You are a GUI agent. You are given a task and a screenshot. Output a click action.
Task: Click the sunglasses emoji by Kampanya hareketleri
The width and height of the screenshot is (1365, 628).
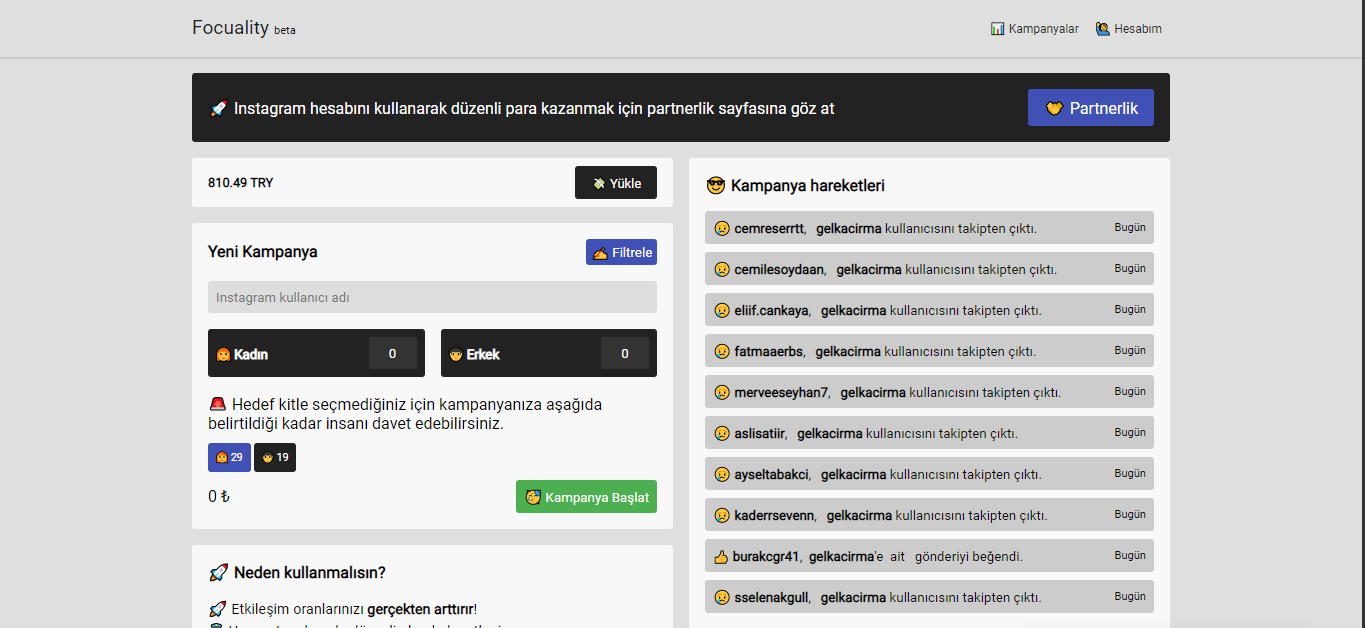(715, 185)
